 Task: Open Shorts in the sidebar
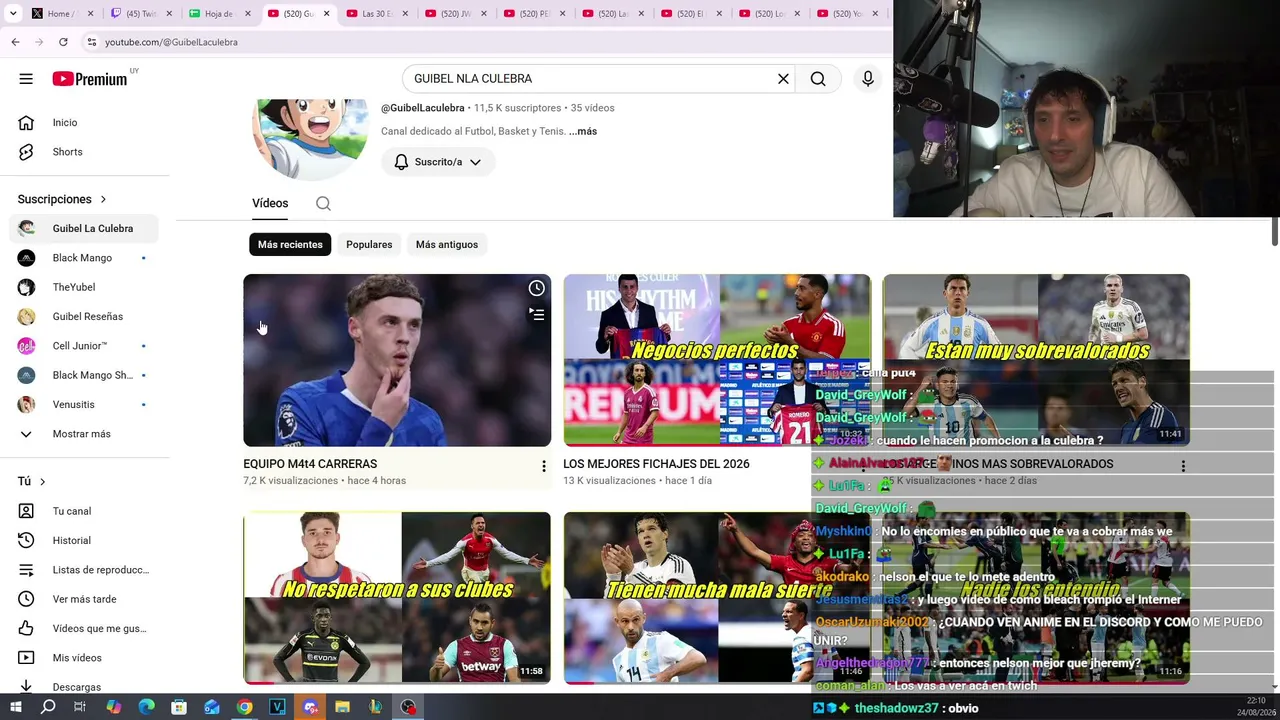[84, 152]
